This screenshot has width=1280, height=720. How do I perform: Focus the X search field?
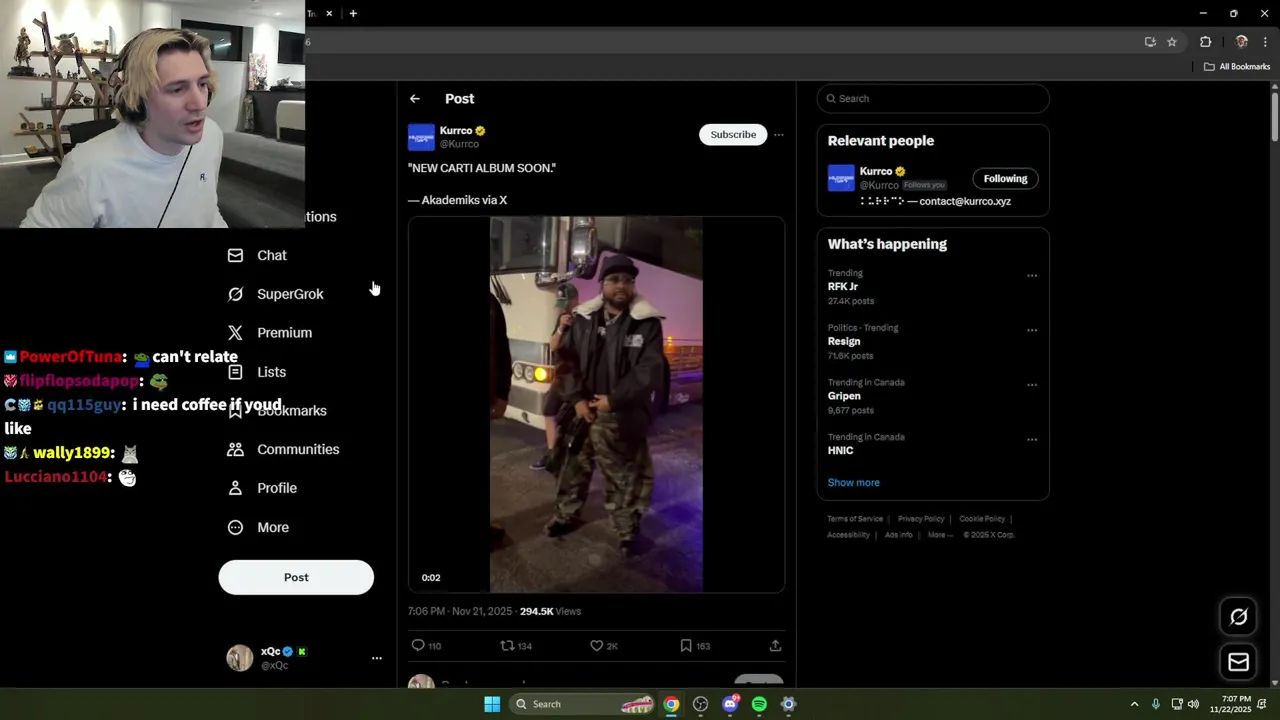[x=933, y=99]
